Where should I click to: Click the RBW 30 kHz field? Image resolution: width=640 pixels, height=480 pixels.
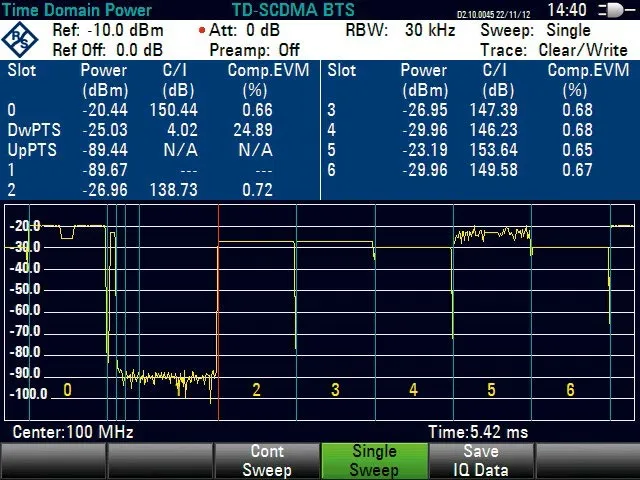400,30
